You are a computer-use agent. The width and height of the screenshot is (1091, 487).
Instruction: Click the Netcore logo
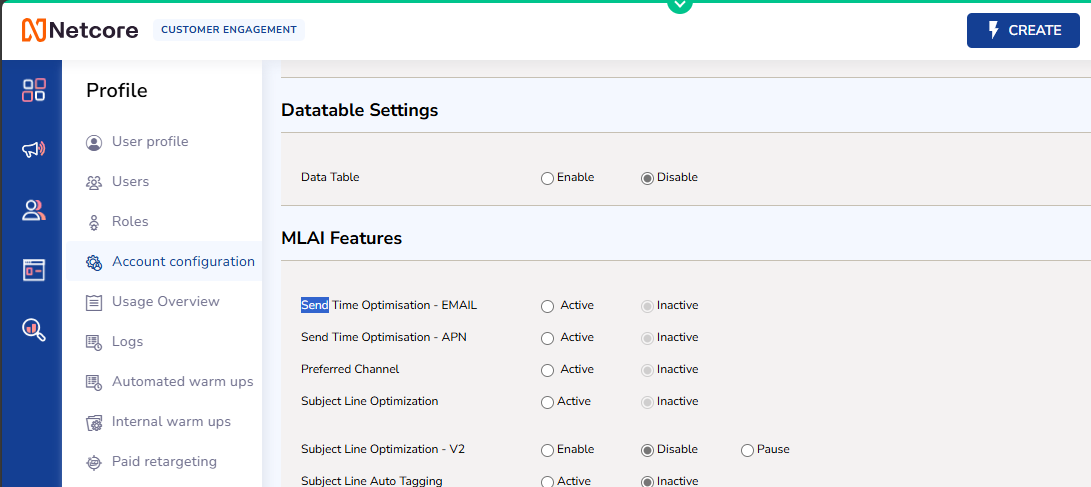pyautogui.click(x=80, y=30)
